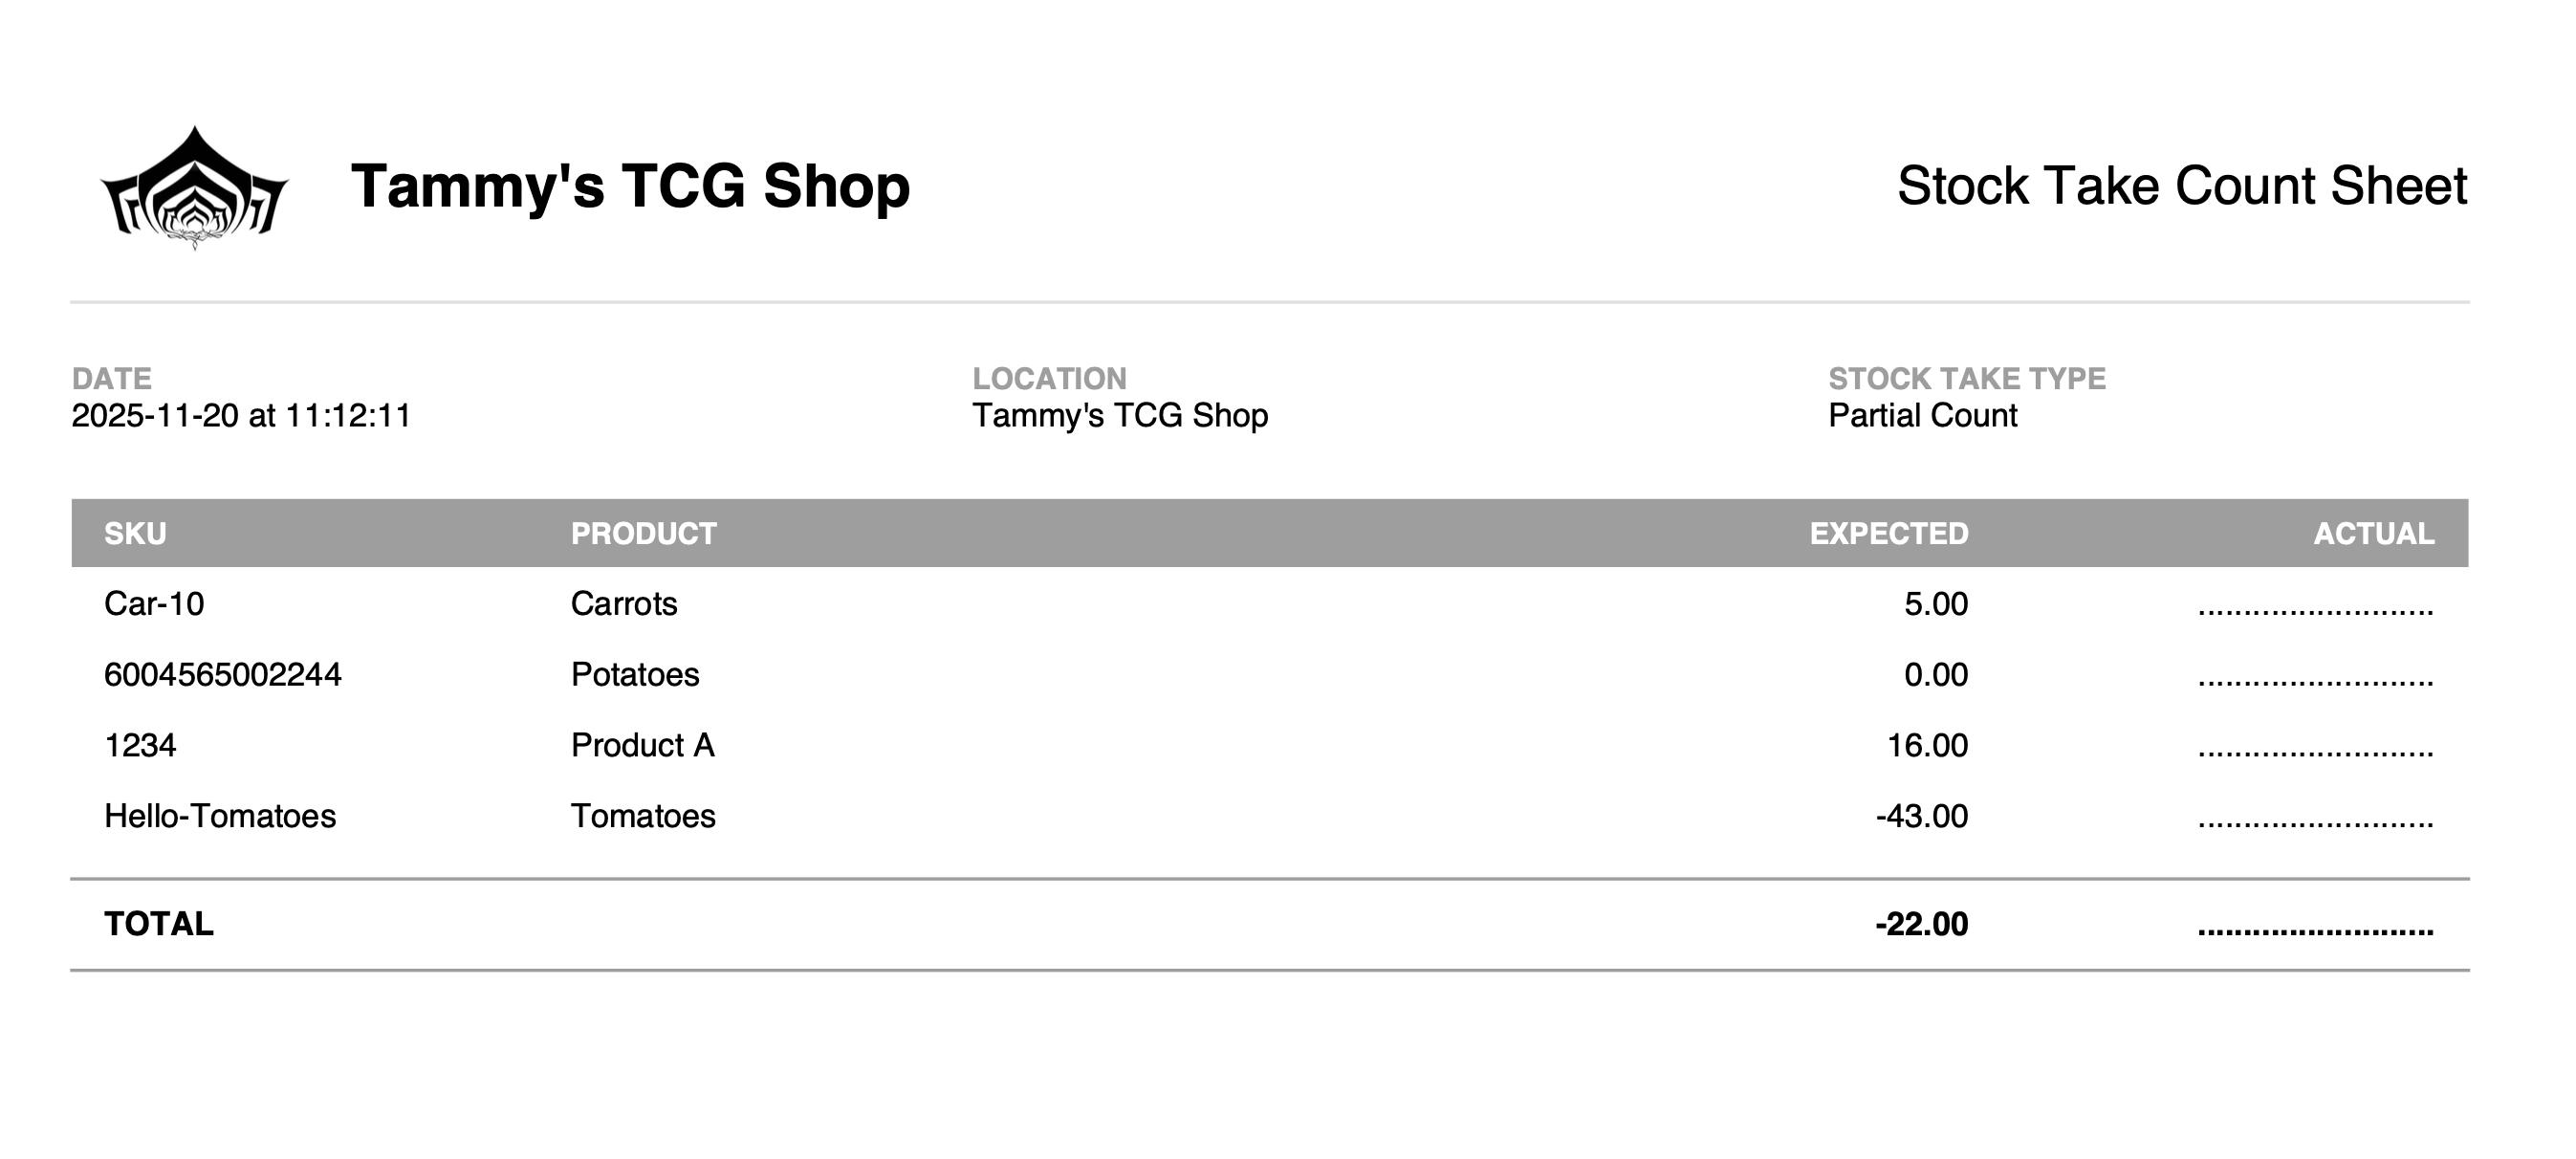Click the Tomatoes actual count line
Screen dimensions: 2576x1159
coord(2315,821)
